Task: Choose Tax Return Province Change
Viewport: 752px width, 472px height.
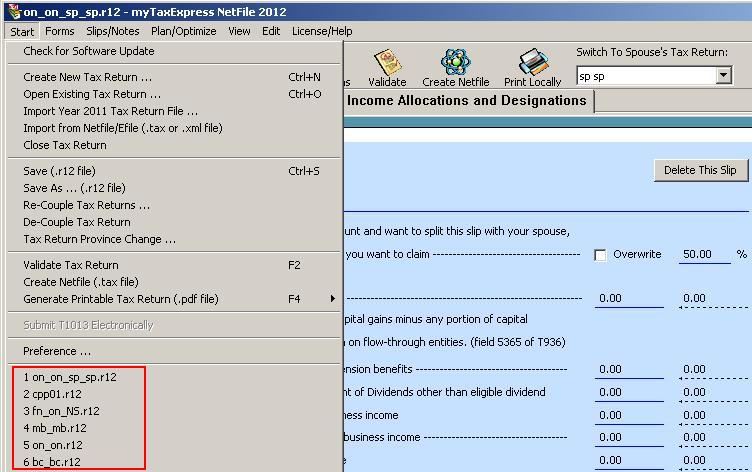Action: pyautogui.click(x=174, y=239)
